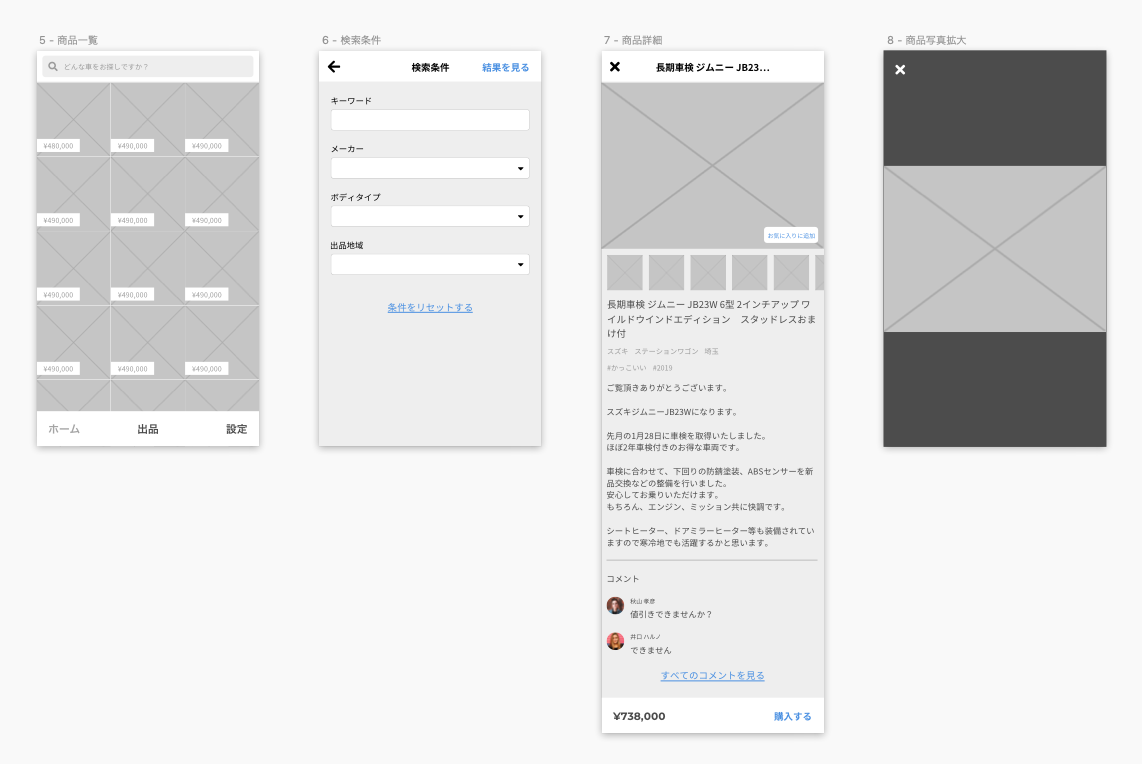Close the product detail screen with X
This screenshot has width=1142, height=764.
(615, 67)
